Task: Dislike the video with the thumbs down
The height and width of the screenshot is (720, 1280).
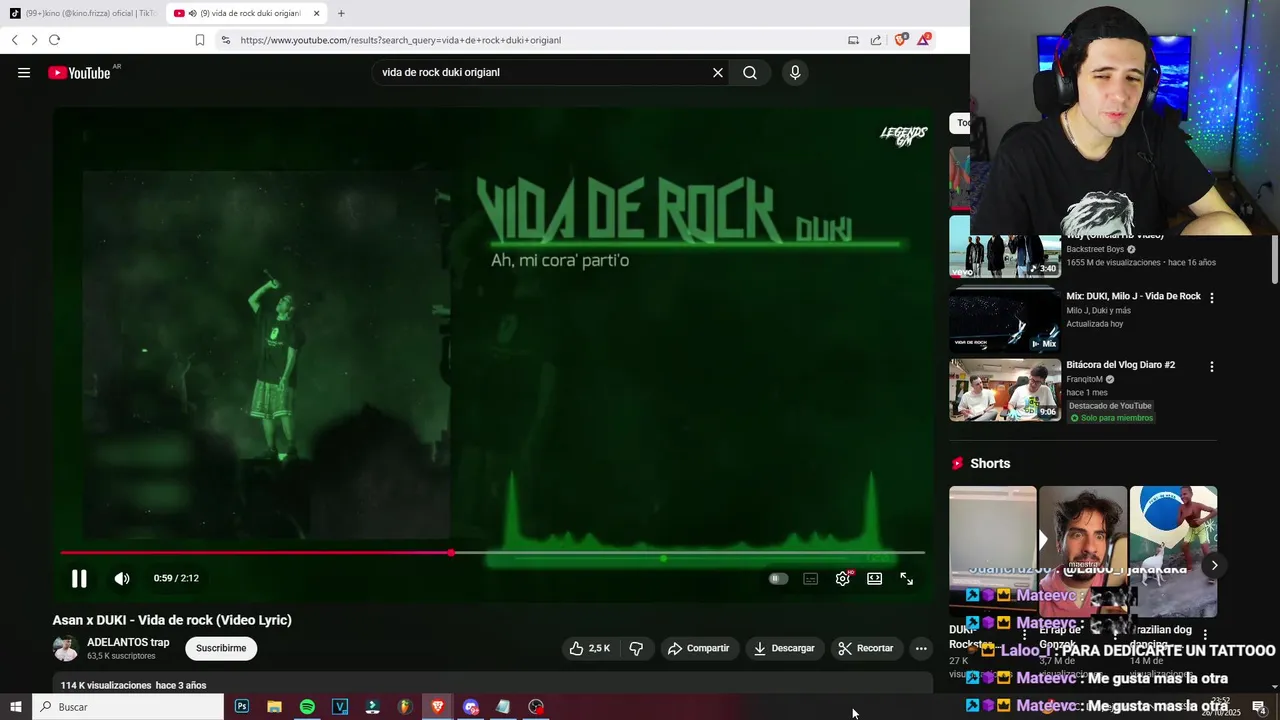Action: tap(636, 648)
